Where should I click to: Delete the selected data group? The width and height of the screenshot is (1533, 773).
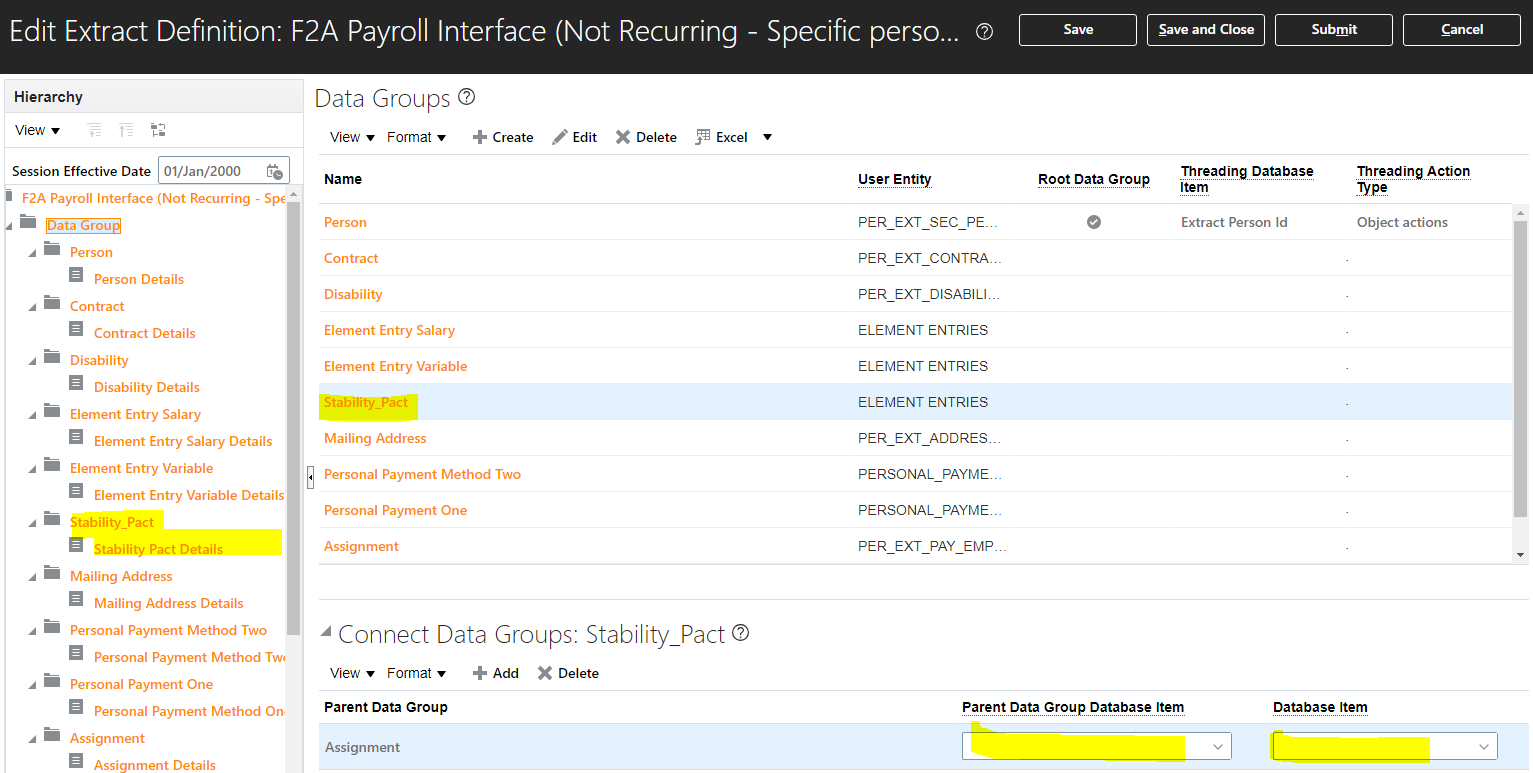(646, 137)
